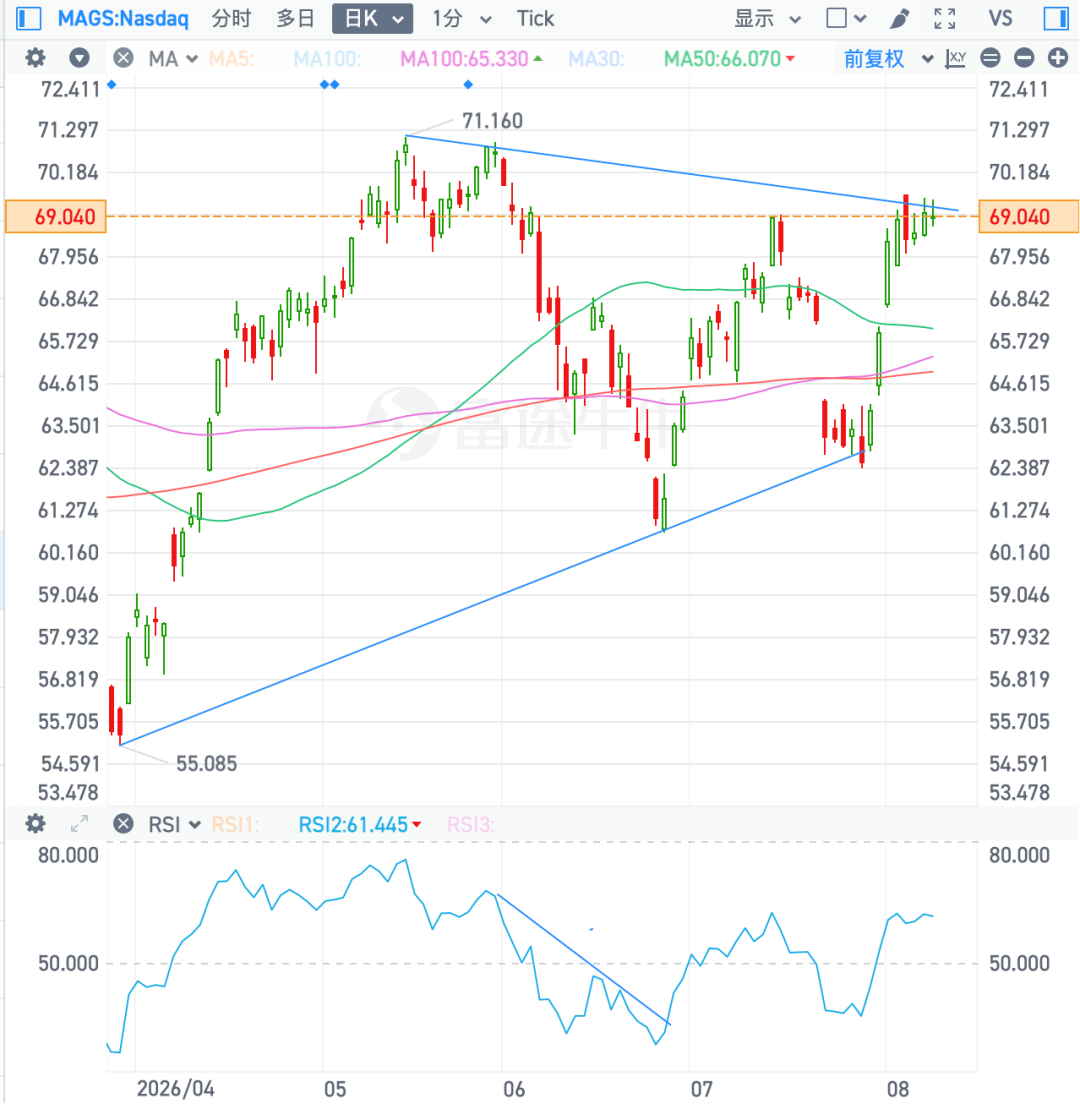
Task: Toggle the left sidebar panel icon
Action: click(28, 18)
